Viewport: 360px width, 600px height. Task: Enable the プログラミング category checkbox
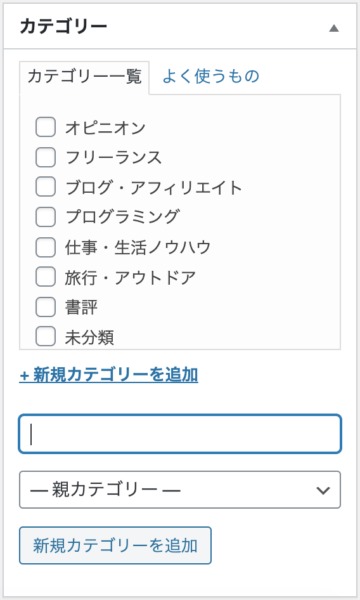pos(46,217)
